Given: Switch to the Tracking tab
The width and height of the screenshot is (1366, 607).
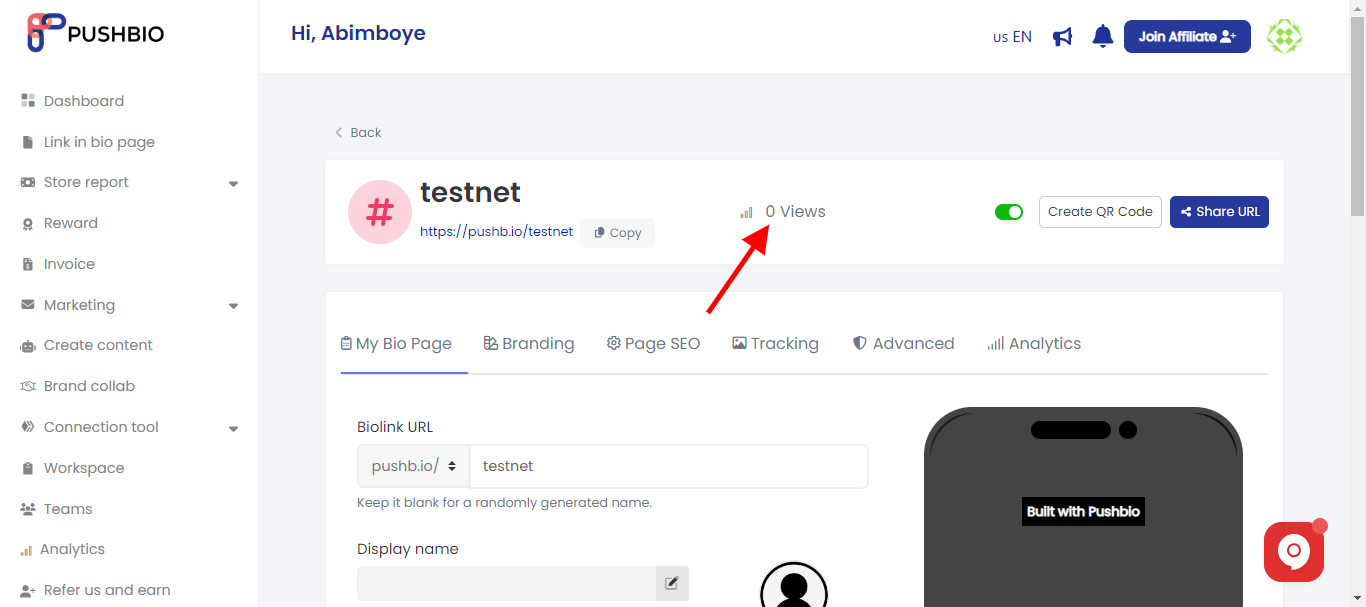Looking at the screenshot, I should [x=775, y=344].
